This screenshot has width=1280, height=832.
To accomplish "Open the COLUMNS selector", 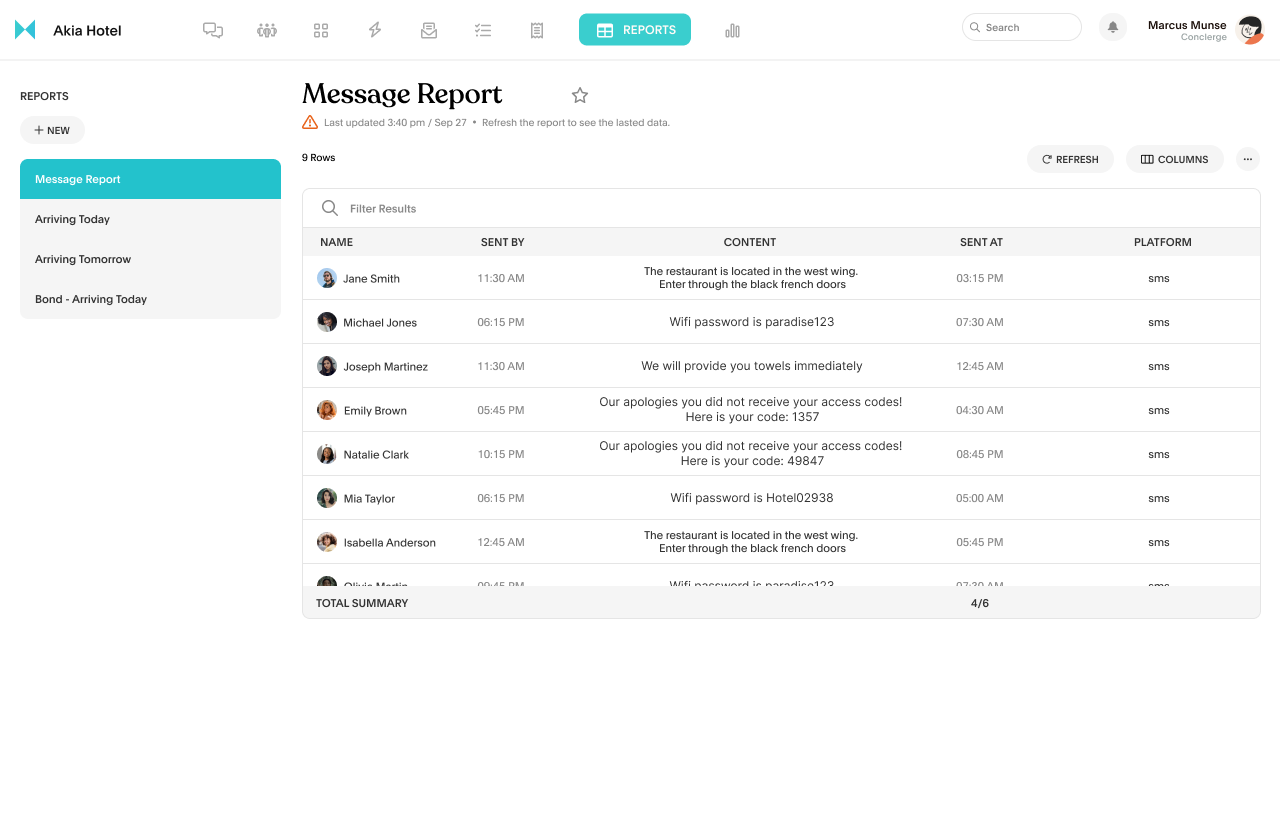I will pos(1174,159).
